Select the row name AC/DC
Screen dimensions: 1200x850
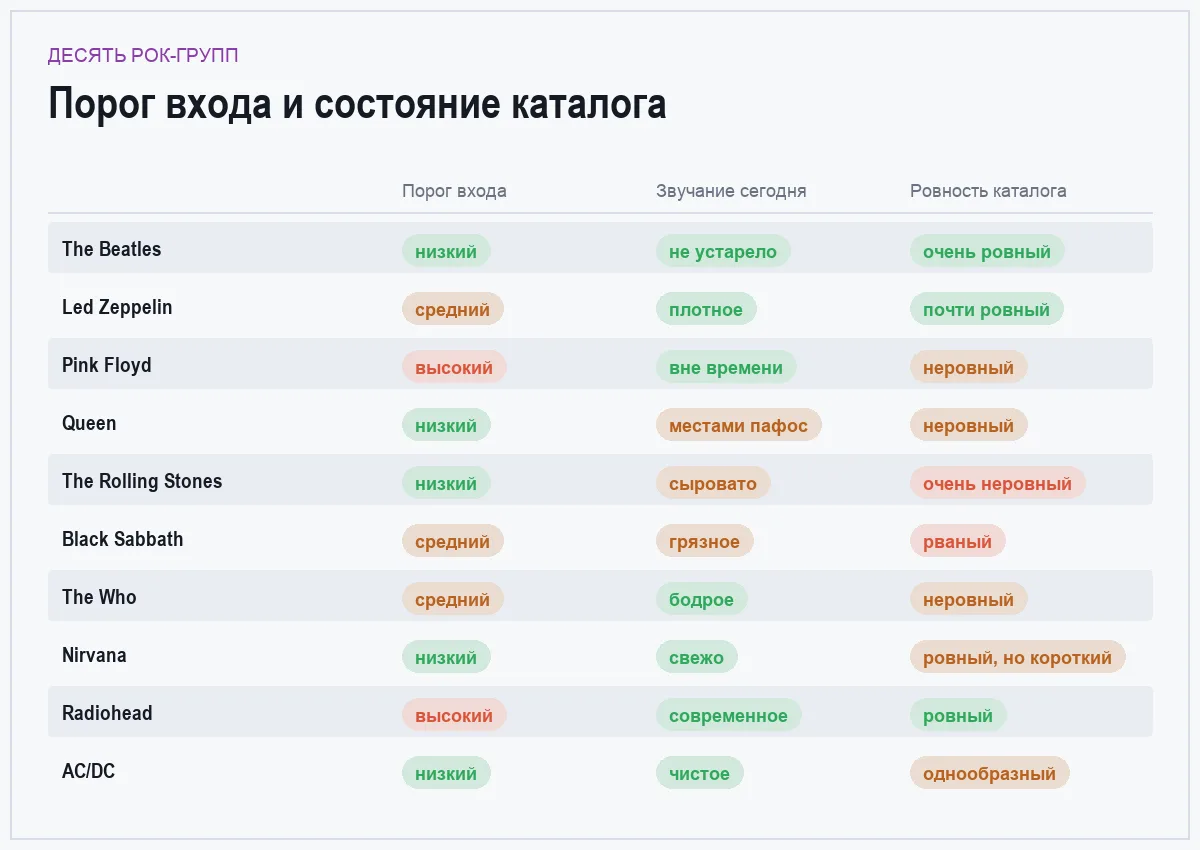pyautogui.click(x=88, y=771)
